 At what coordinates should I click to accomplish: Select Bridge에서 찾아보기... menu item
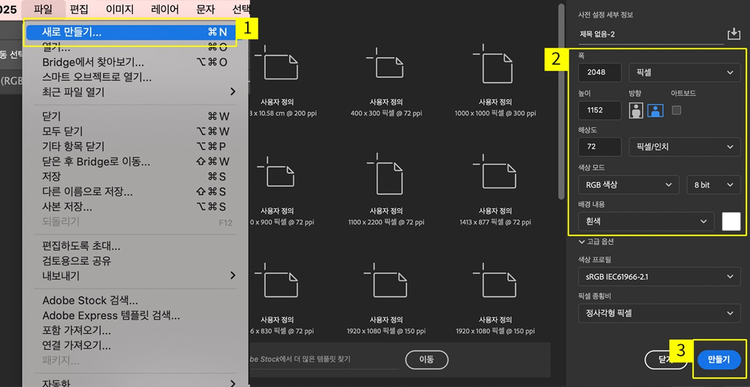(135, 62)
